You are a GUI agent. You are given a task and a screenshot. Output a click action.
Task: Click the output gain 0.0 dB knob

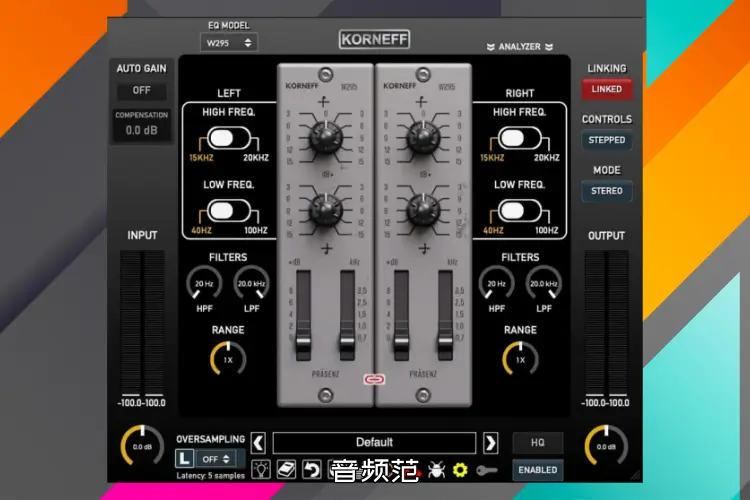pyautogui.click(x=606, y=446)
